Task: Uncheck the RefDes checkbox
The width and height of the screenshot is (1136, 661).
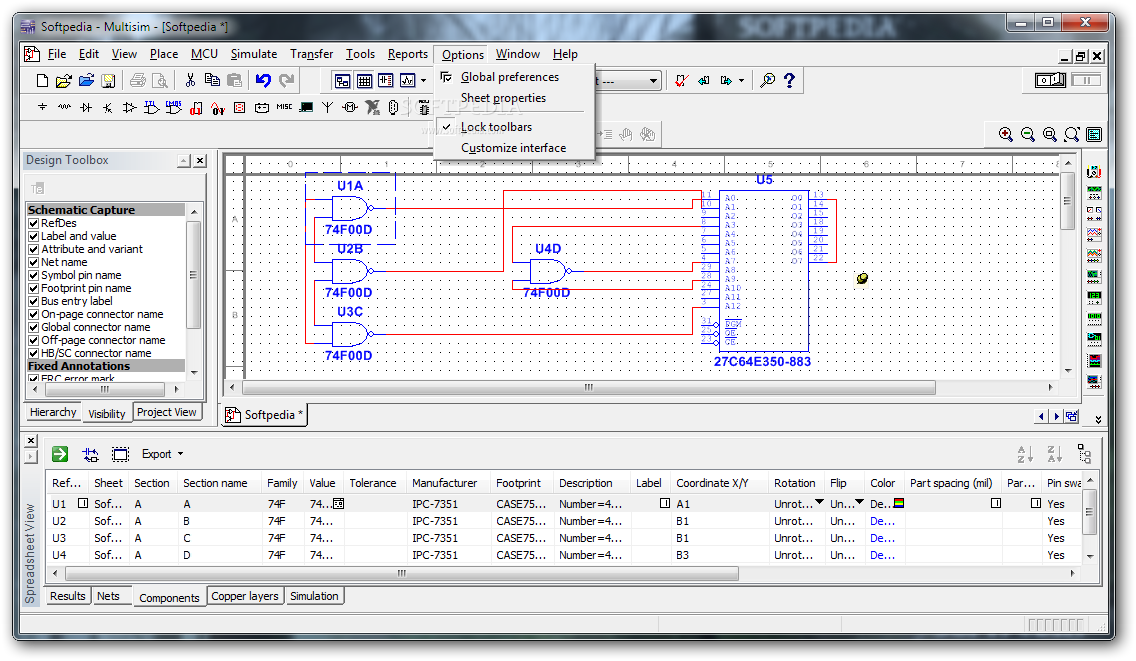Action: point(33,223)
